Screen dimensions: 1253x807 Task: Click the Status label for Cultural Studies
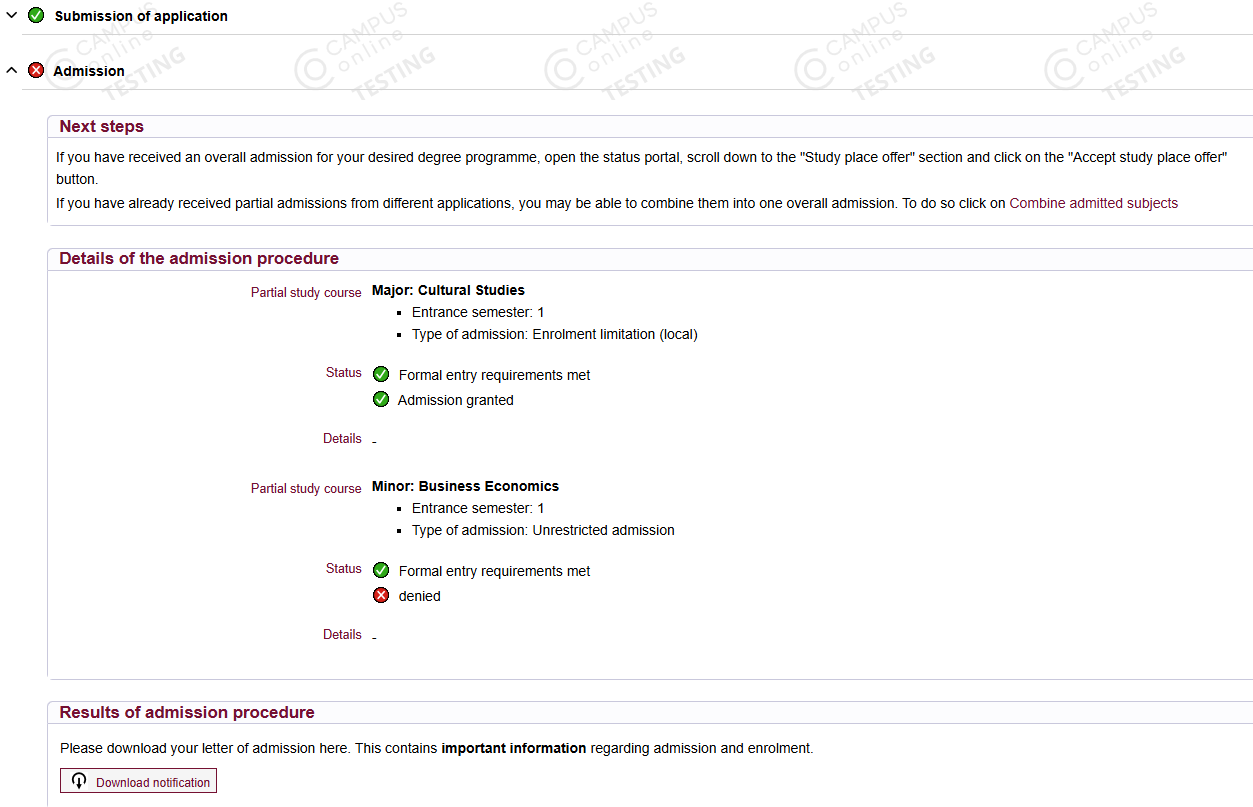click(x=344, y=372)
